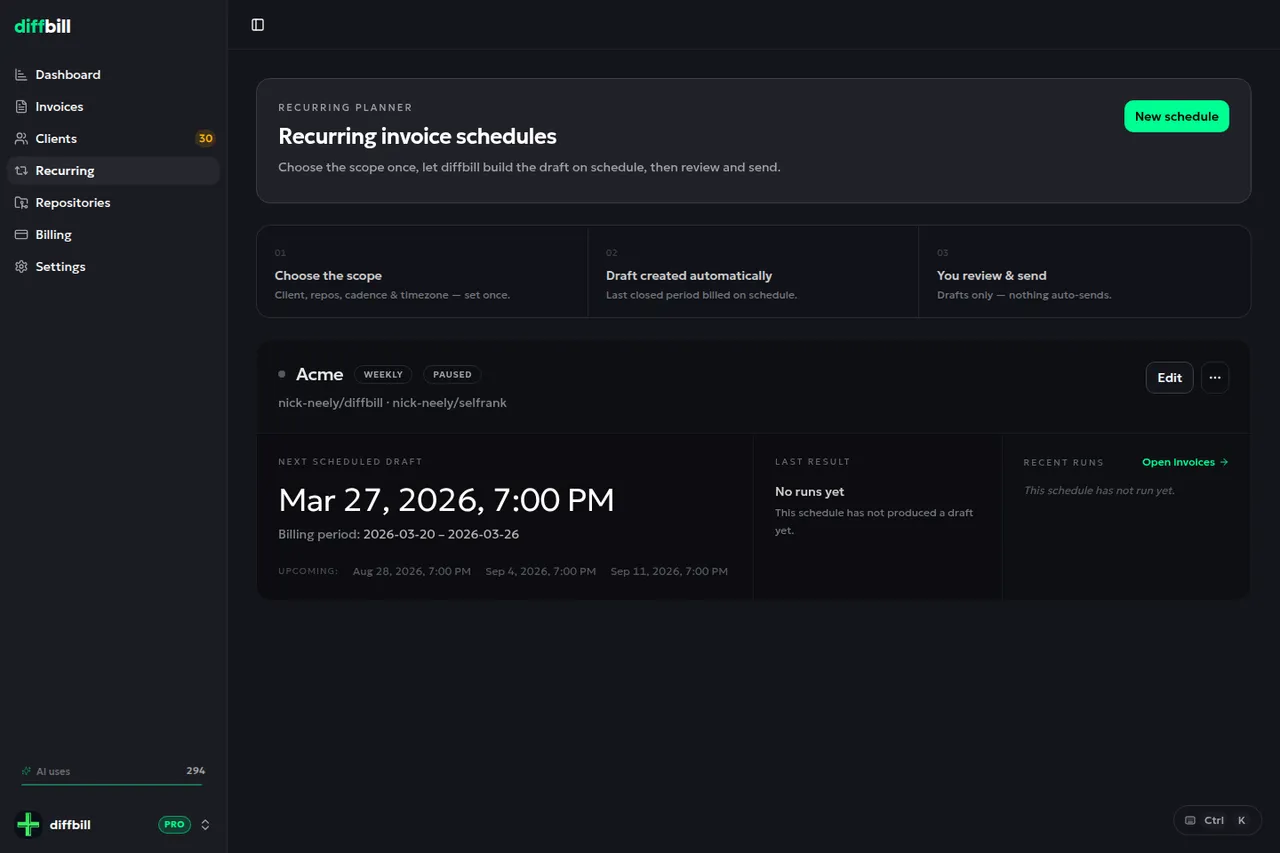Click the keyboard icon in shortcut pill
This screenshot has width=1280, height=853.
(x=1190, y=821)
